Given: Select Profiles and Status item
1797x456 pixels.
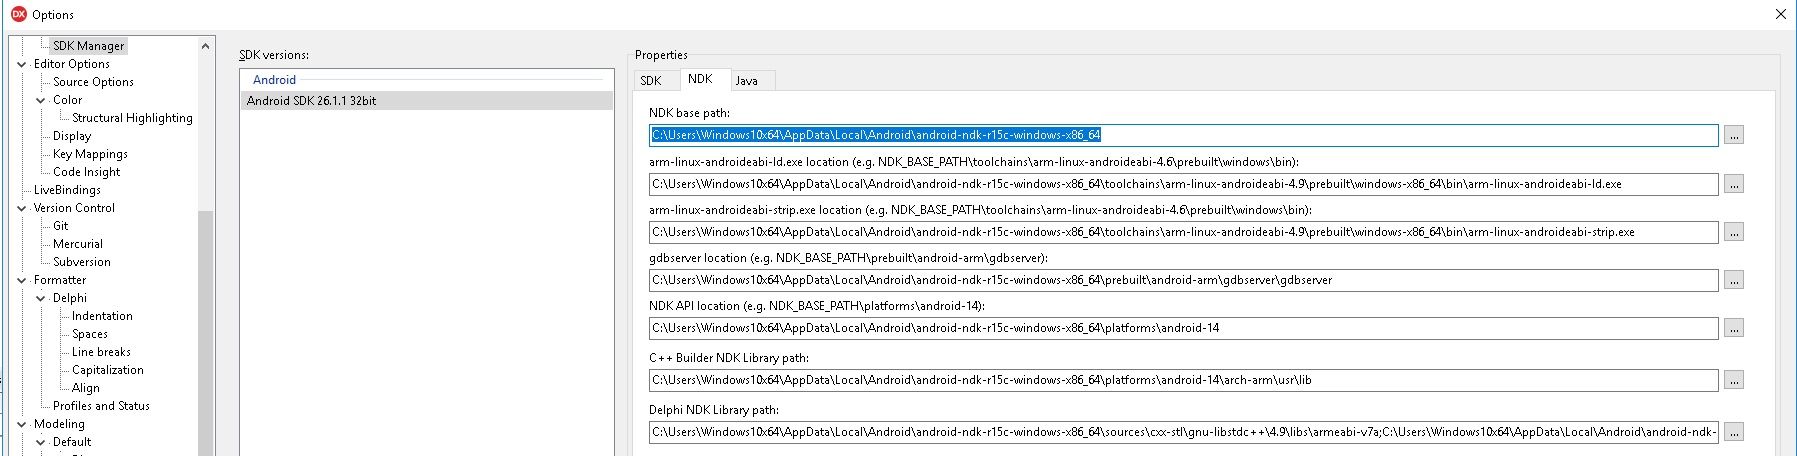Looking at the screenshot, I should click(x=101, y=406).
